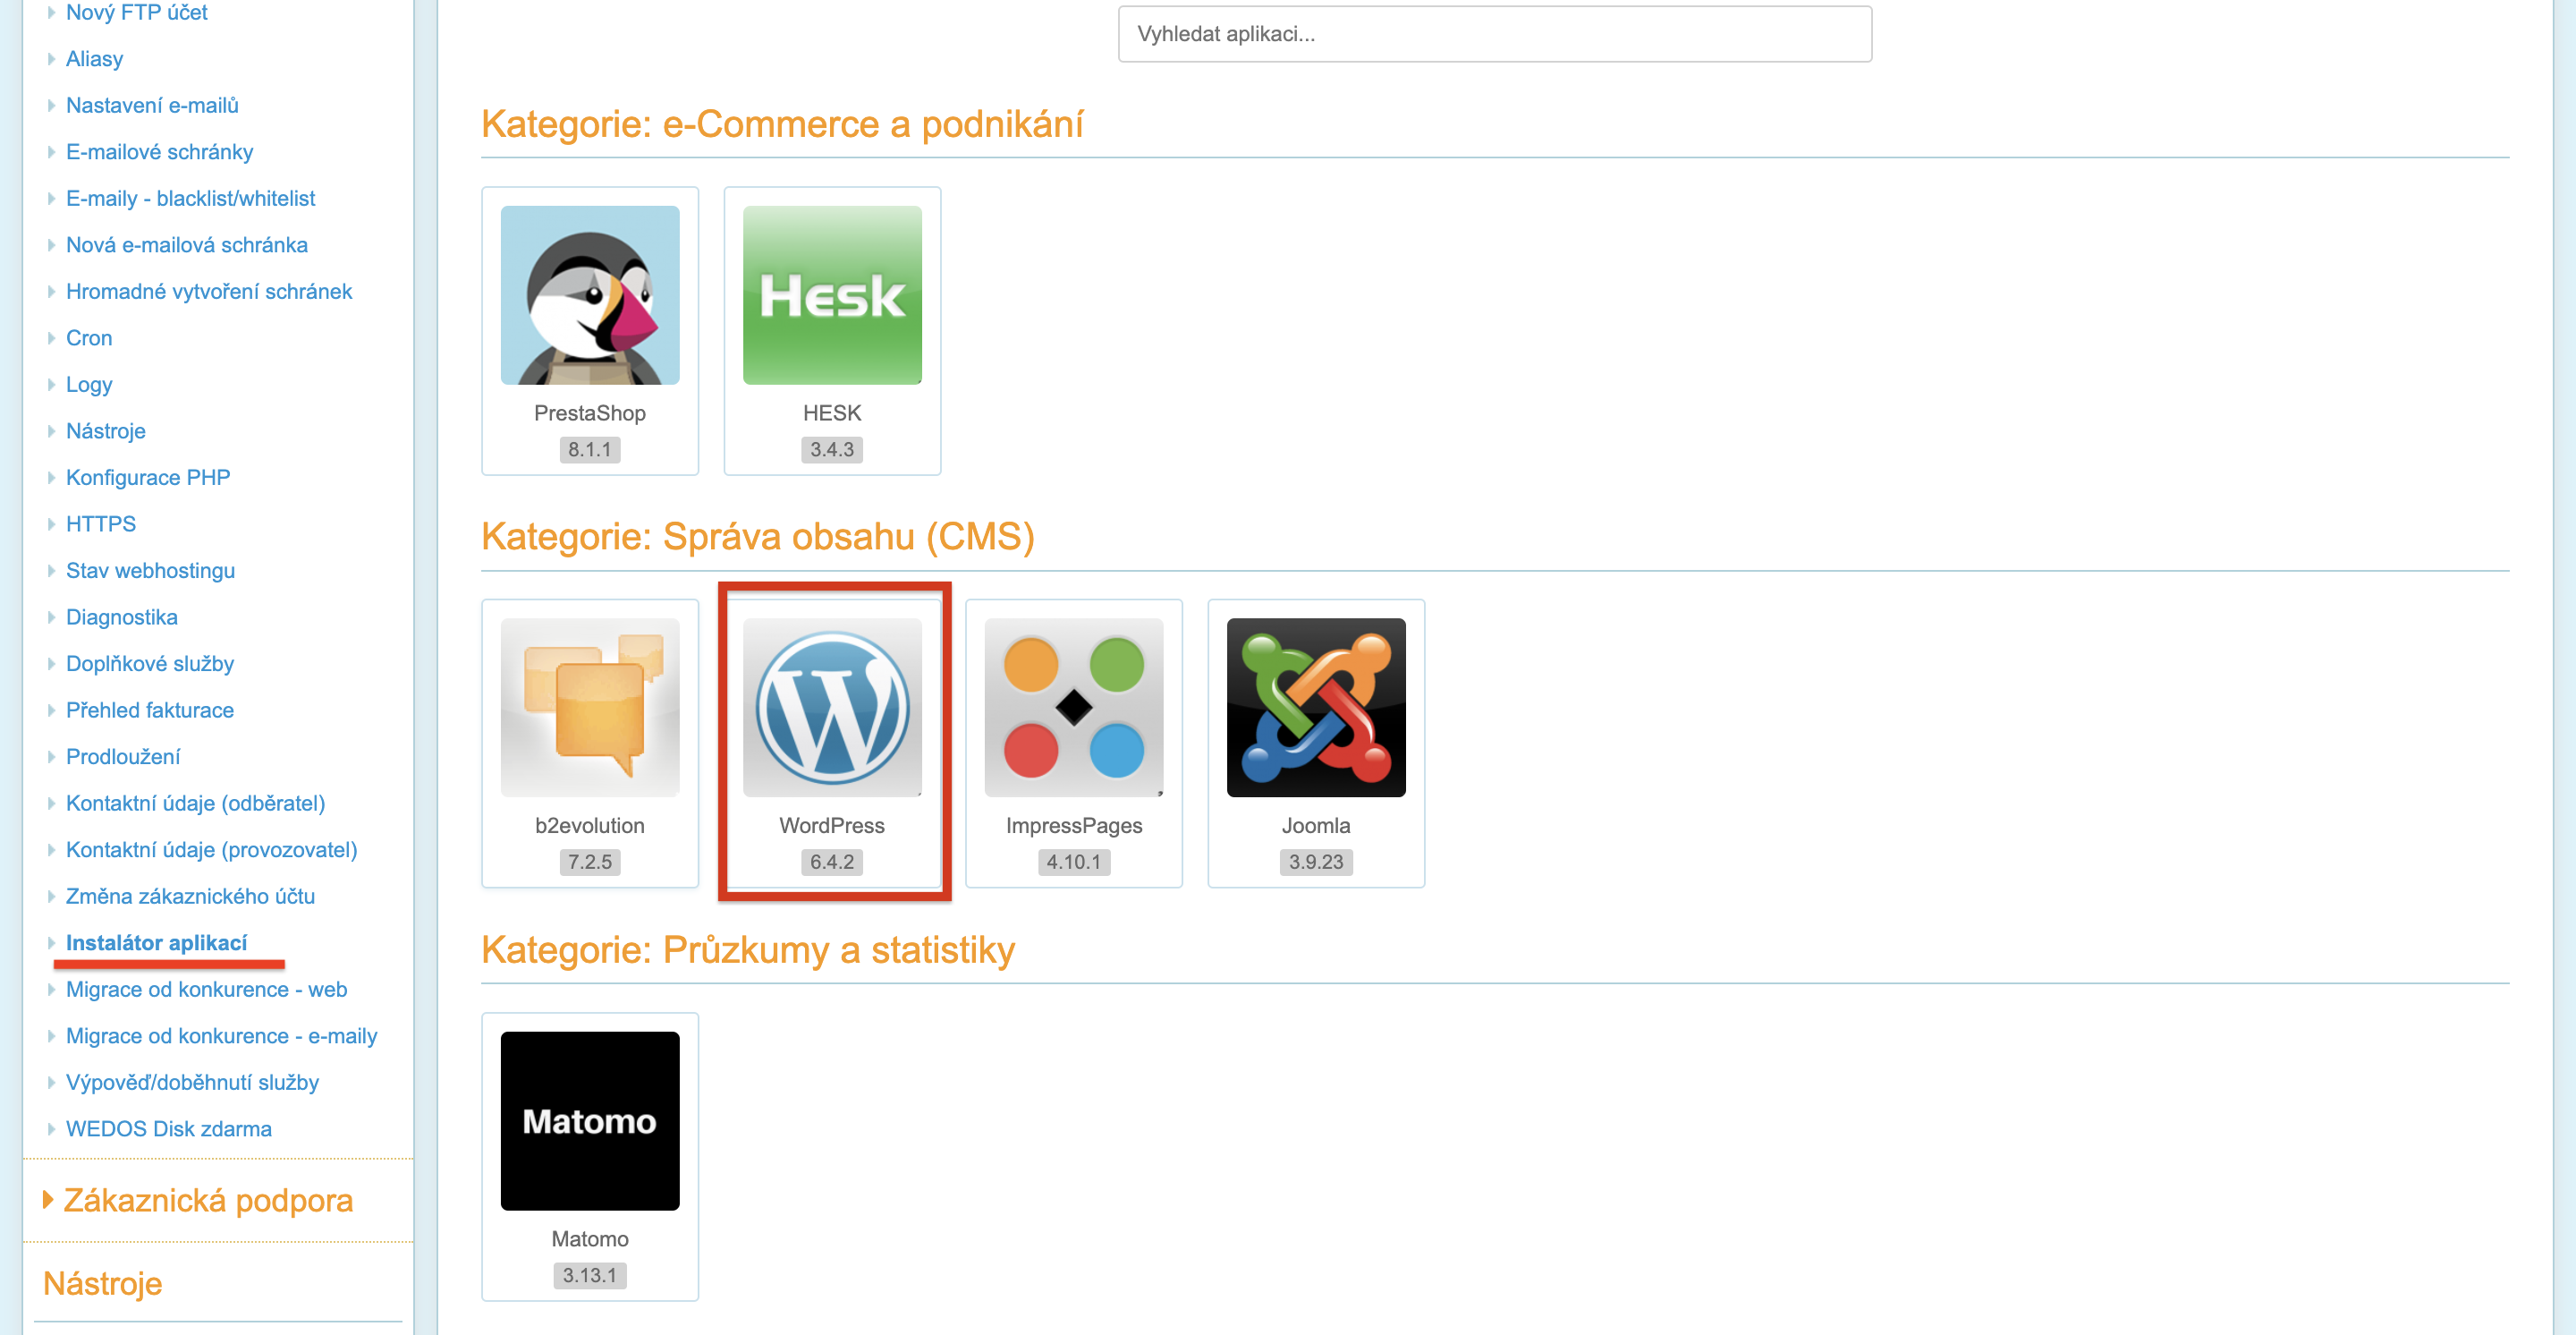Open E-maily - blacklist/whitelist settings
2576x1335 pixels.
point(191,198)
